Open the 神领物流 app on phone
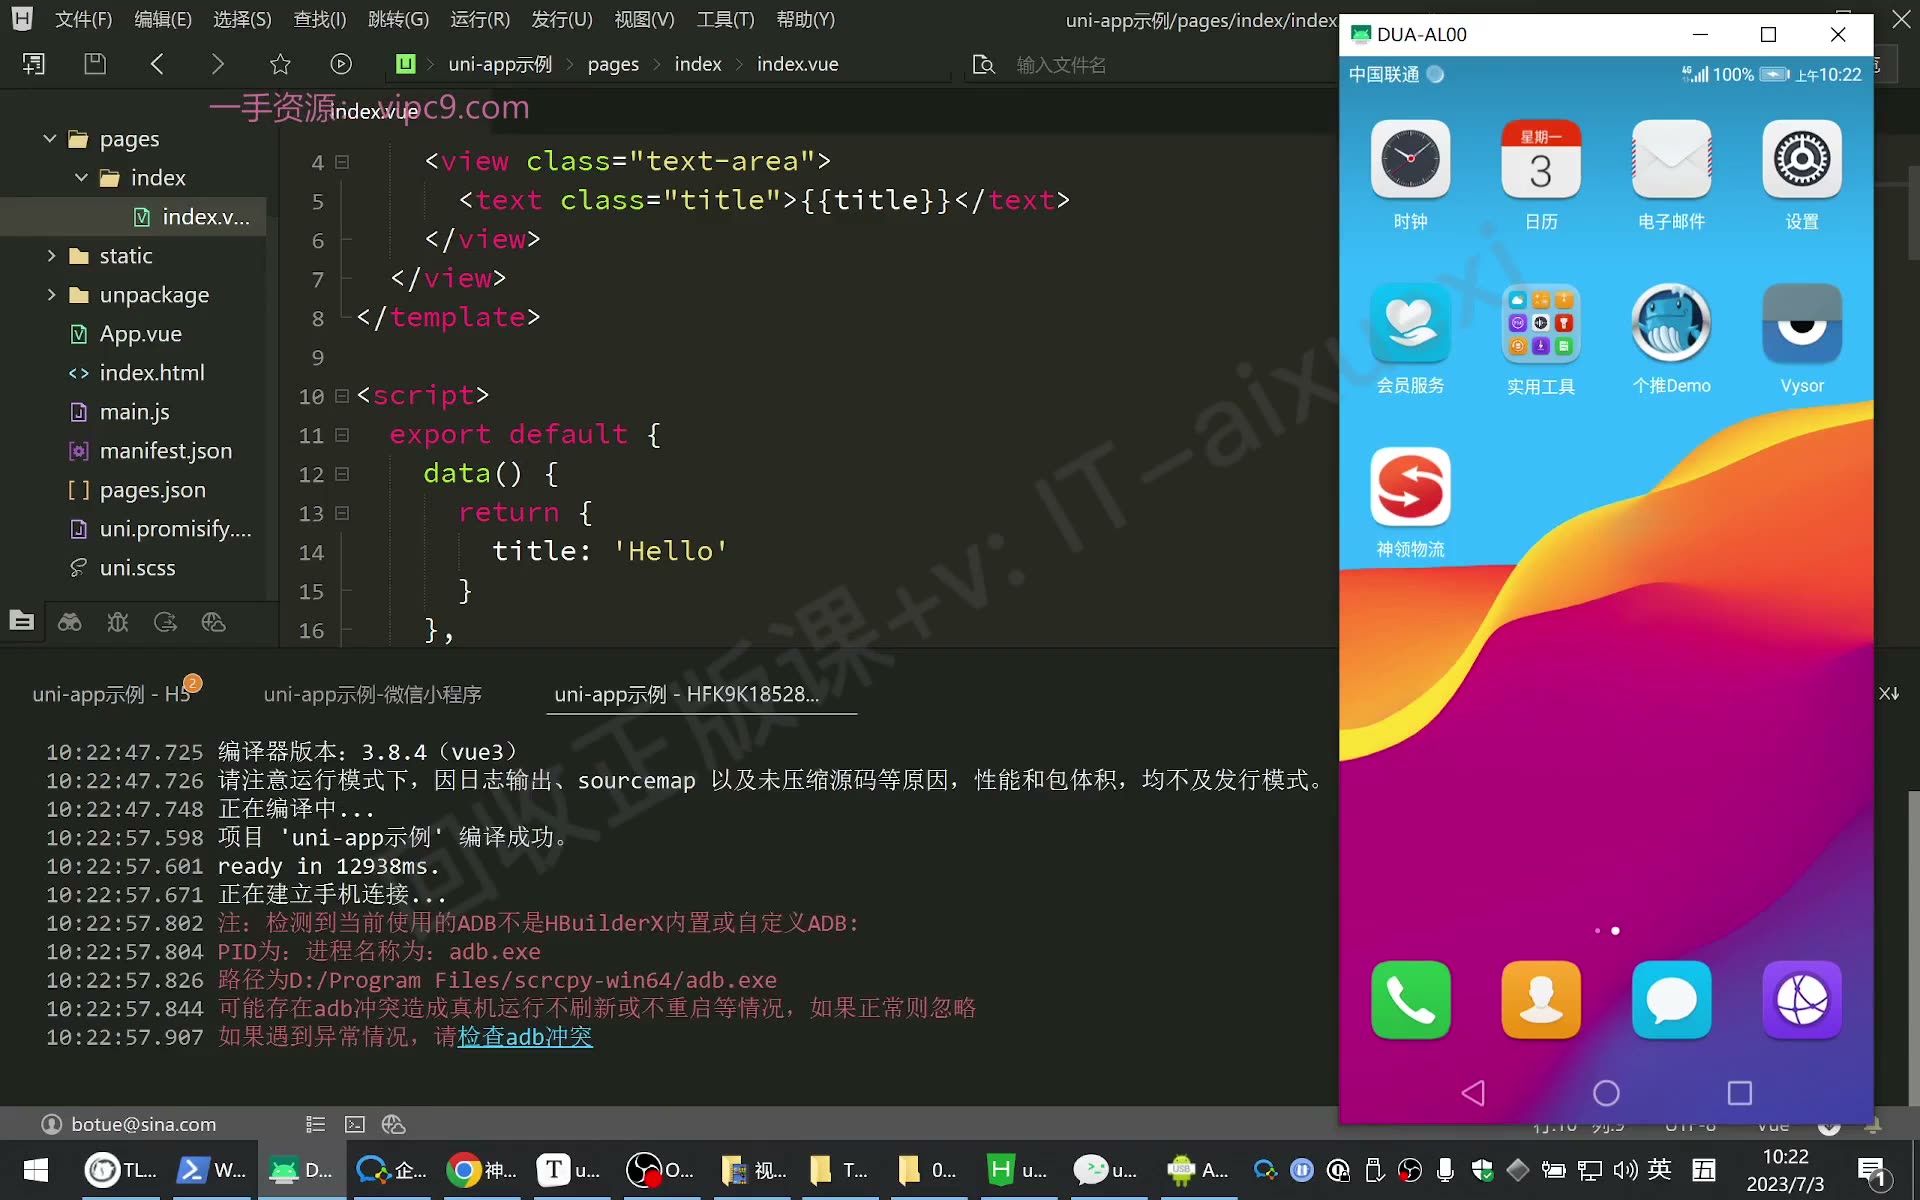The height and width of the screenshot is (1200, 1920). click(1410, 487)
